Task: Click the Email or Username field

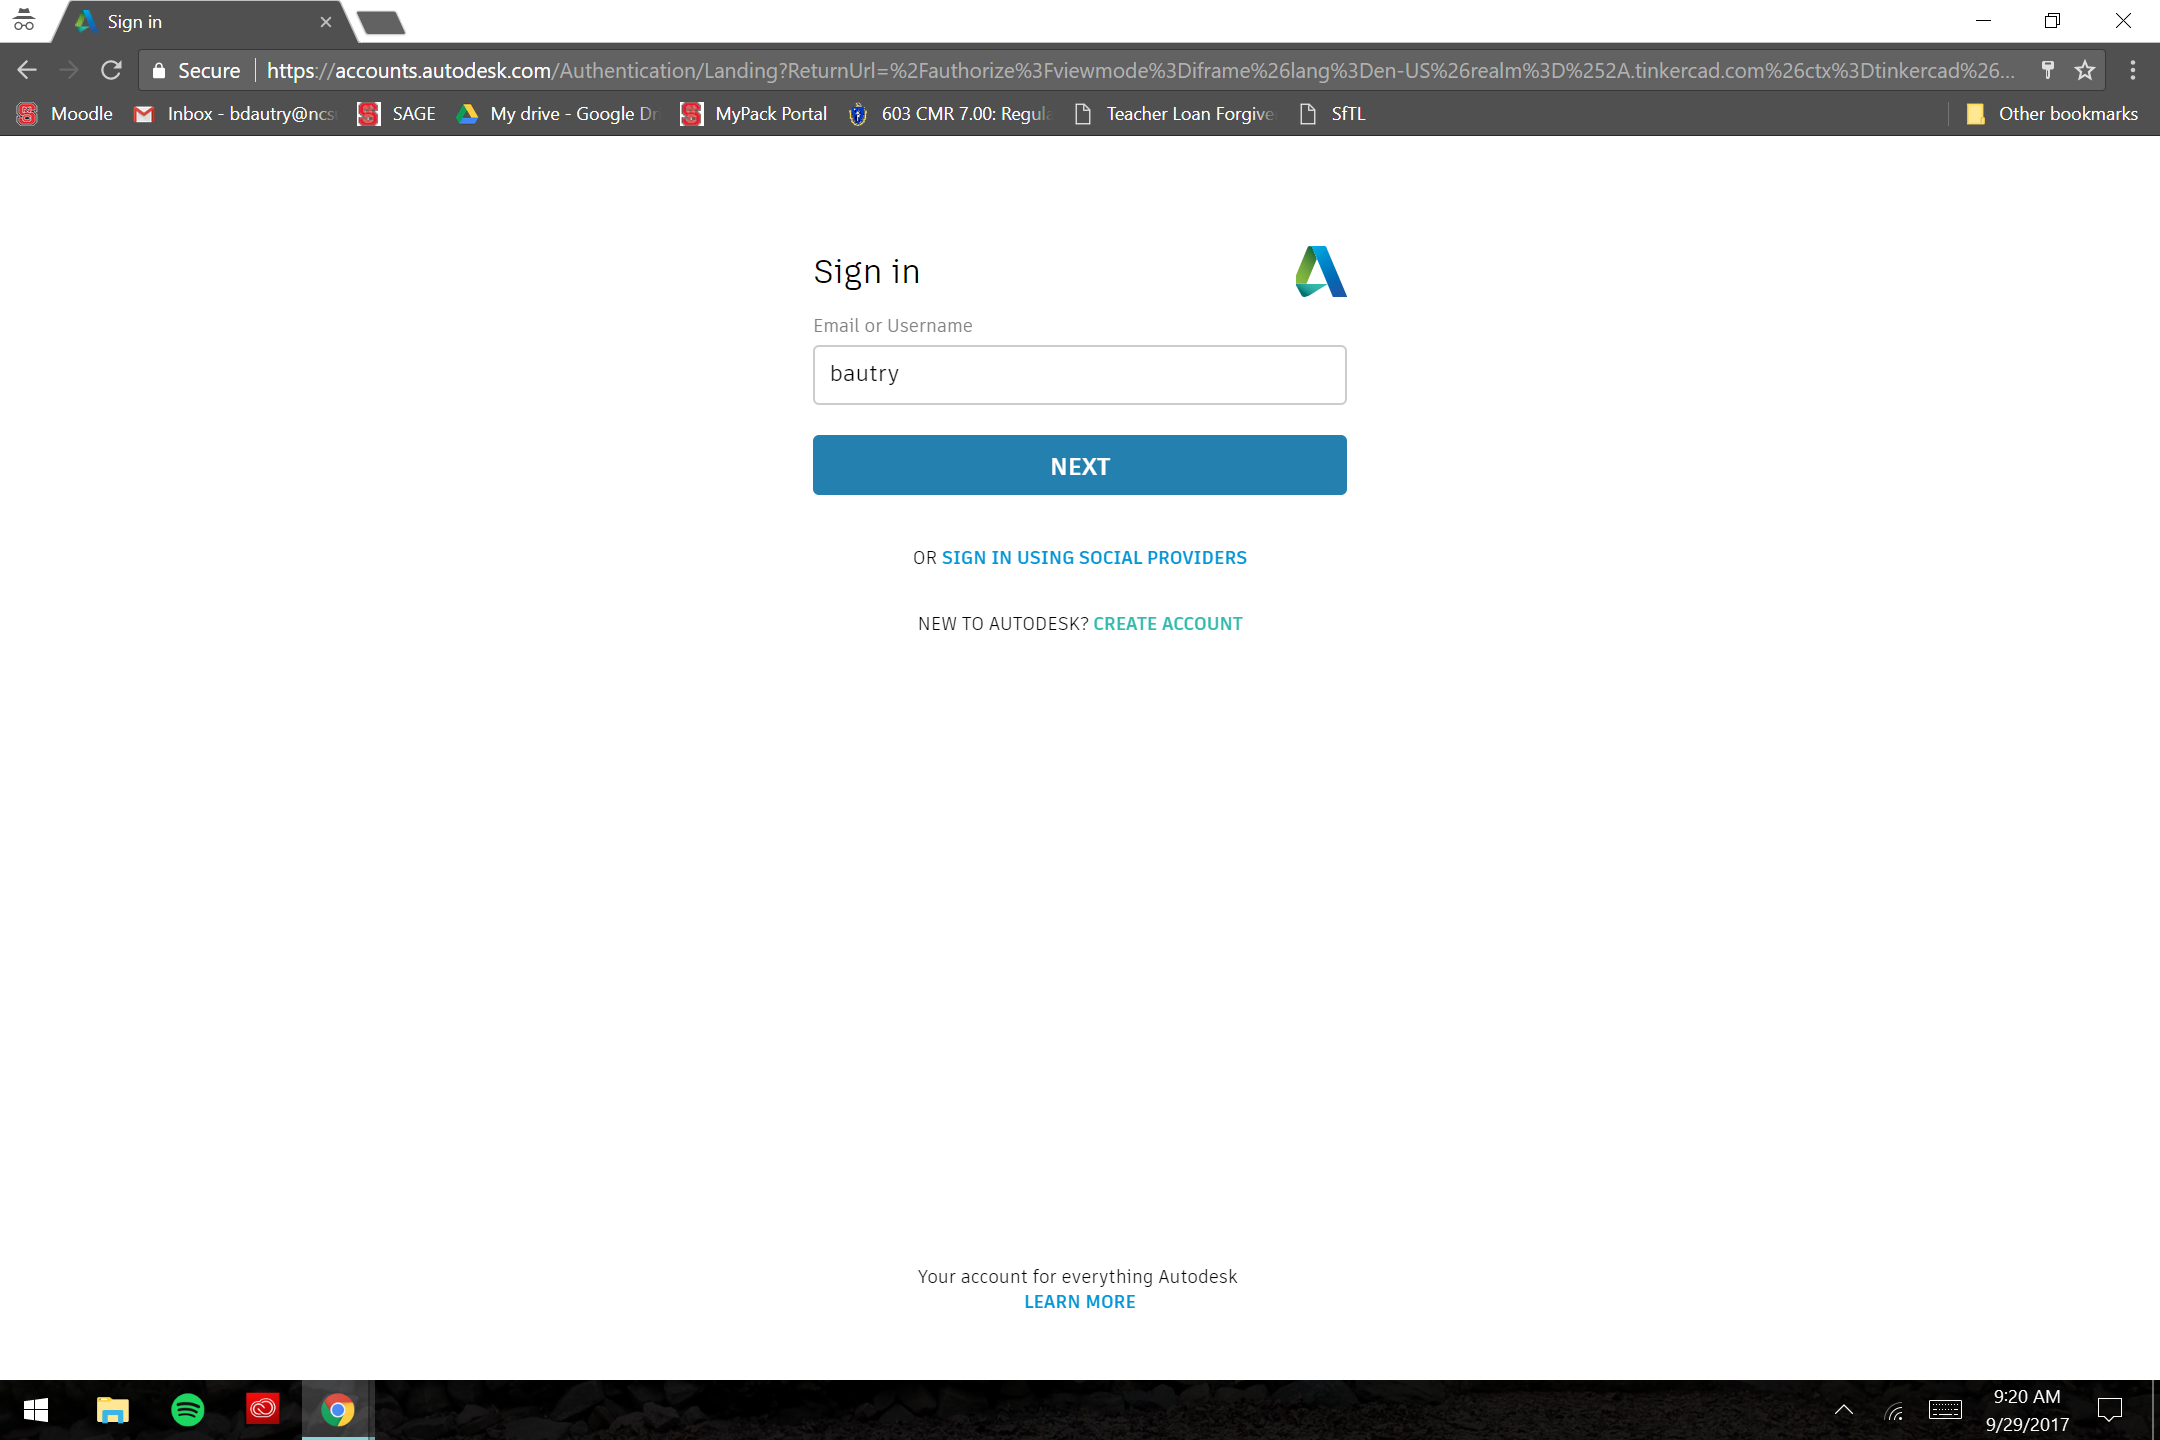Action: pyautogui.click(x=1079, y=375)
